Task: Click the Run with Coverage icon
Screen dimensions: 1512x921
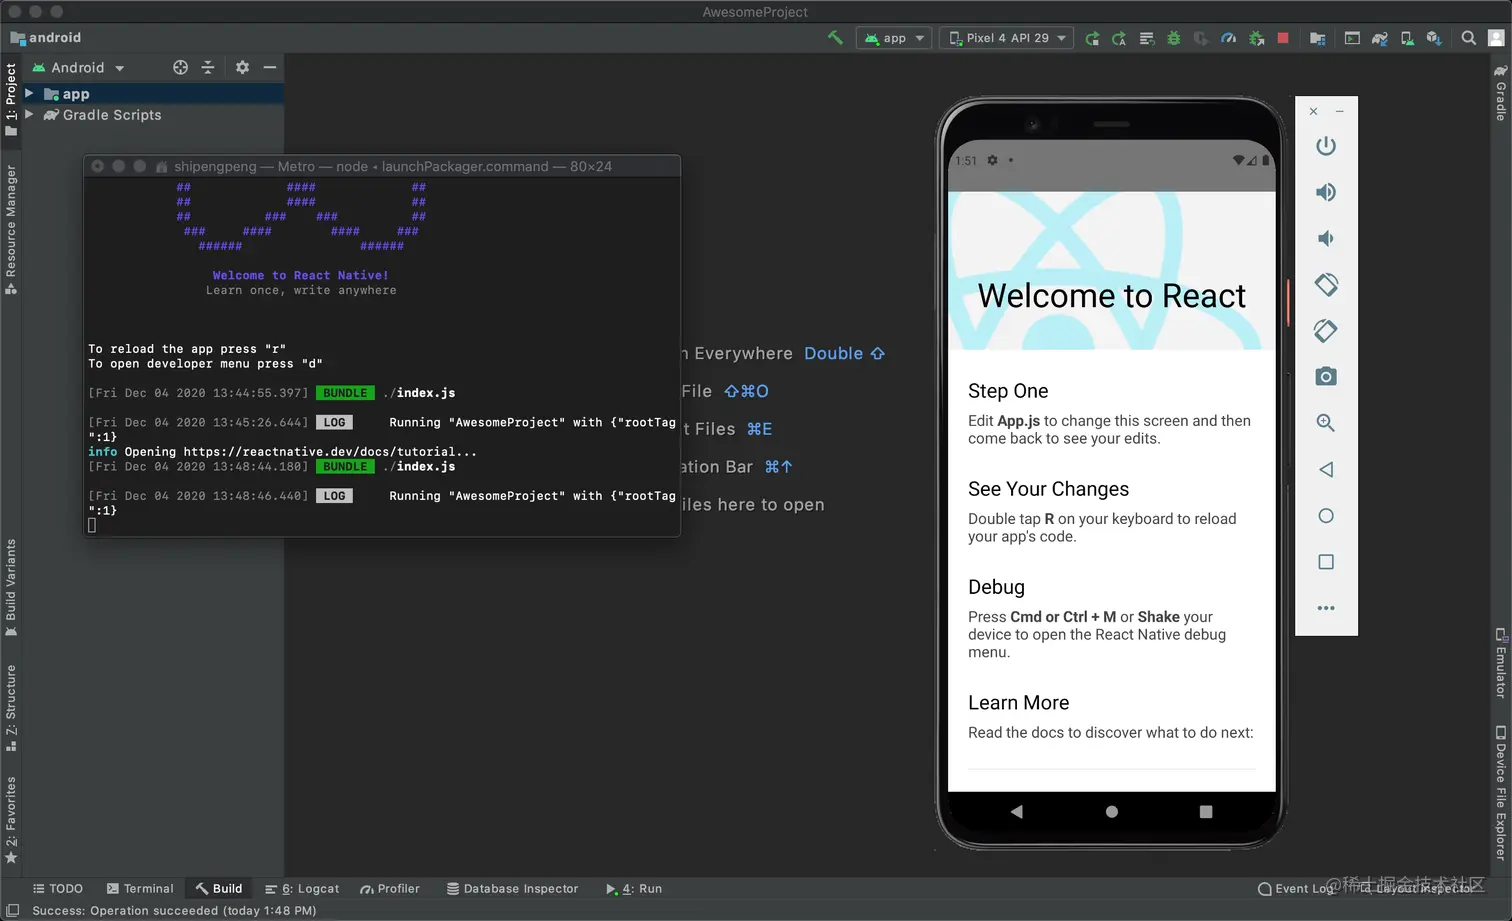Action: (x=1201, y=38)
